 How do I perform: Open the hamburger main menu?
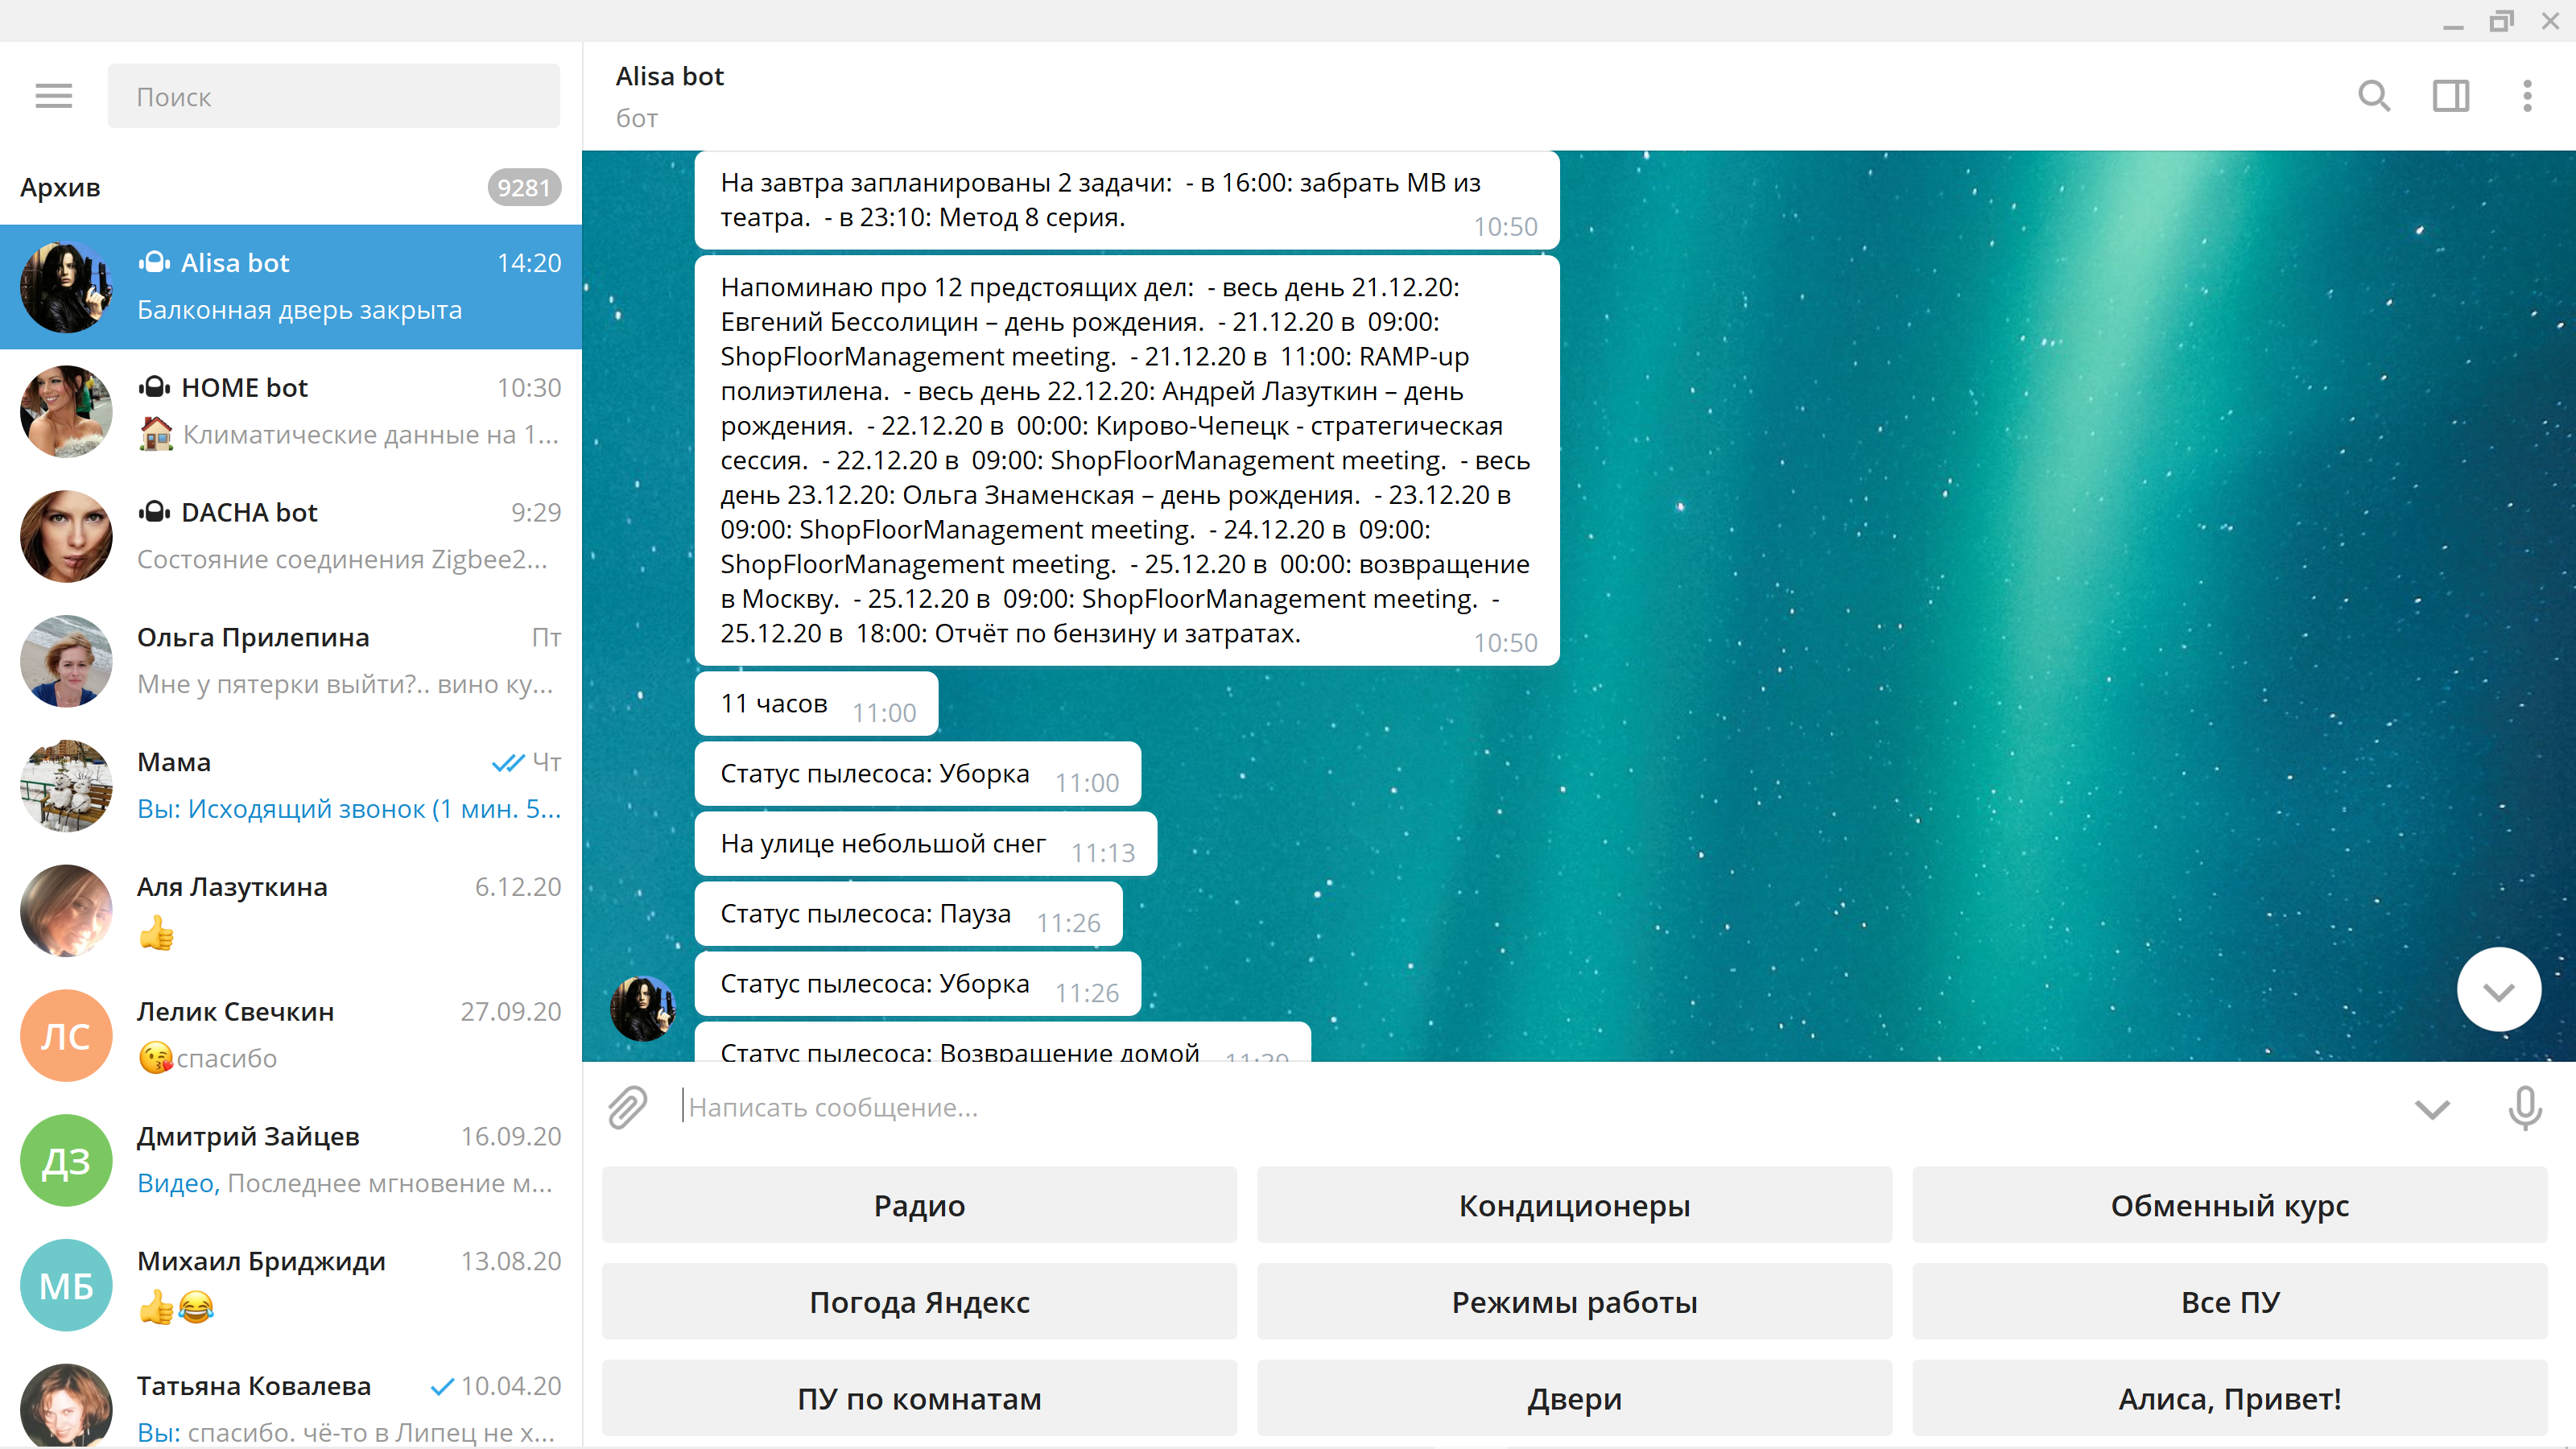pyautogui.click(x=54, y=96)
